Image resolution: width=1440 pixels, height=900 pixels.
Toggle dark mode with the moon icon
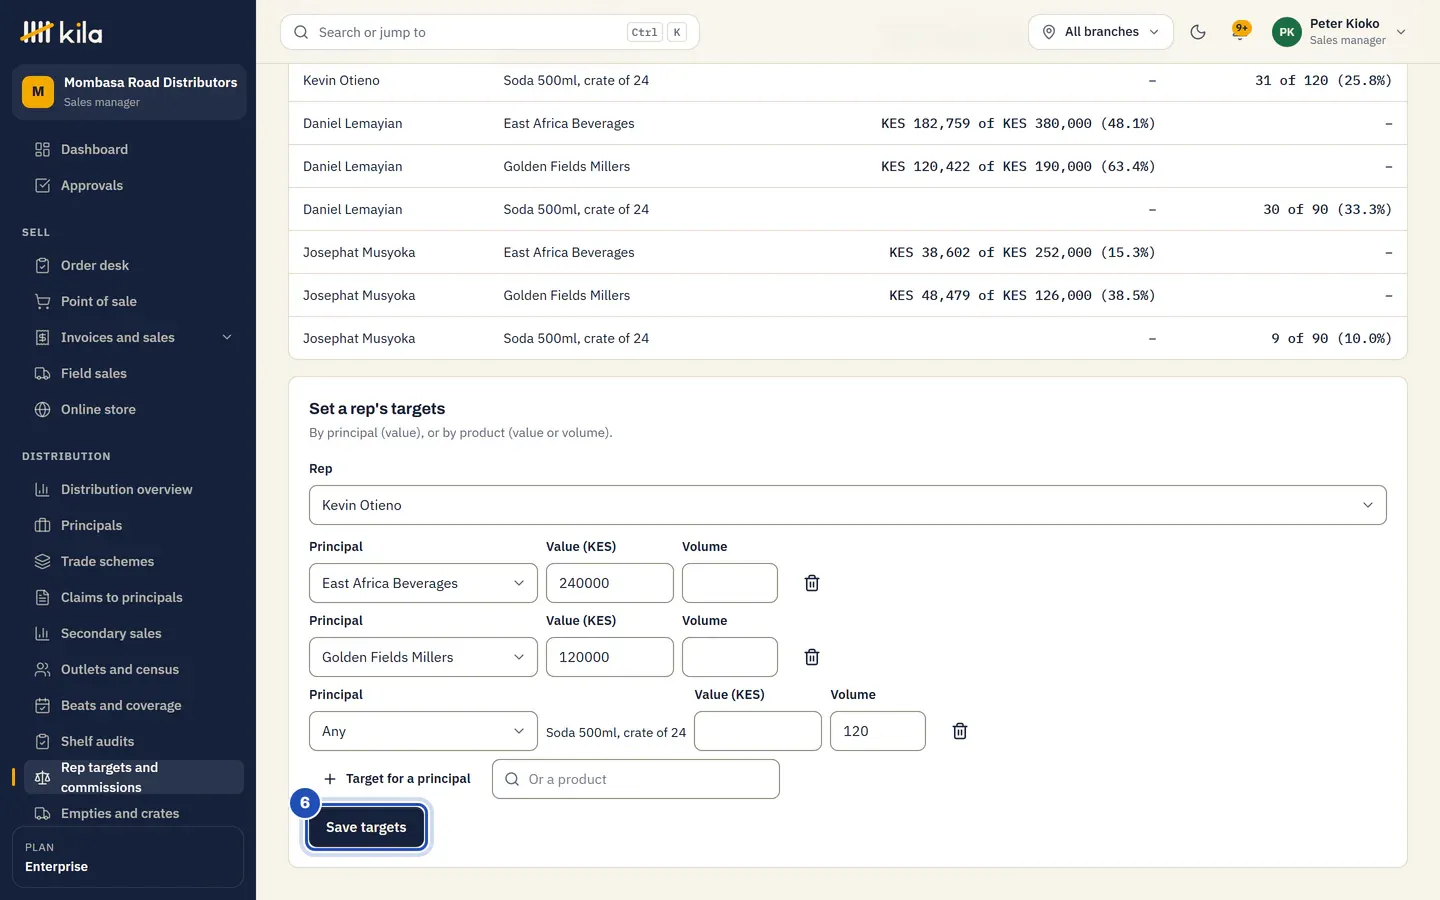(x=1198, y=32)
